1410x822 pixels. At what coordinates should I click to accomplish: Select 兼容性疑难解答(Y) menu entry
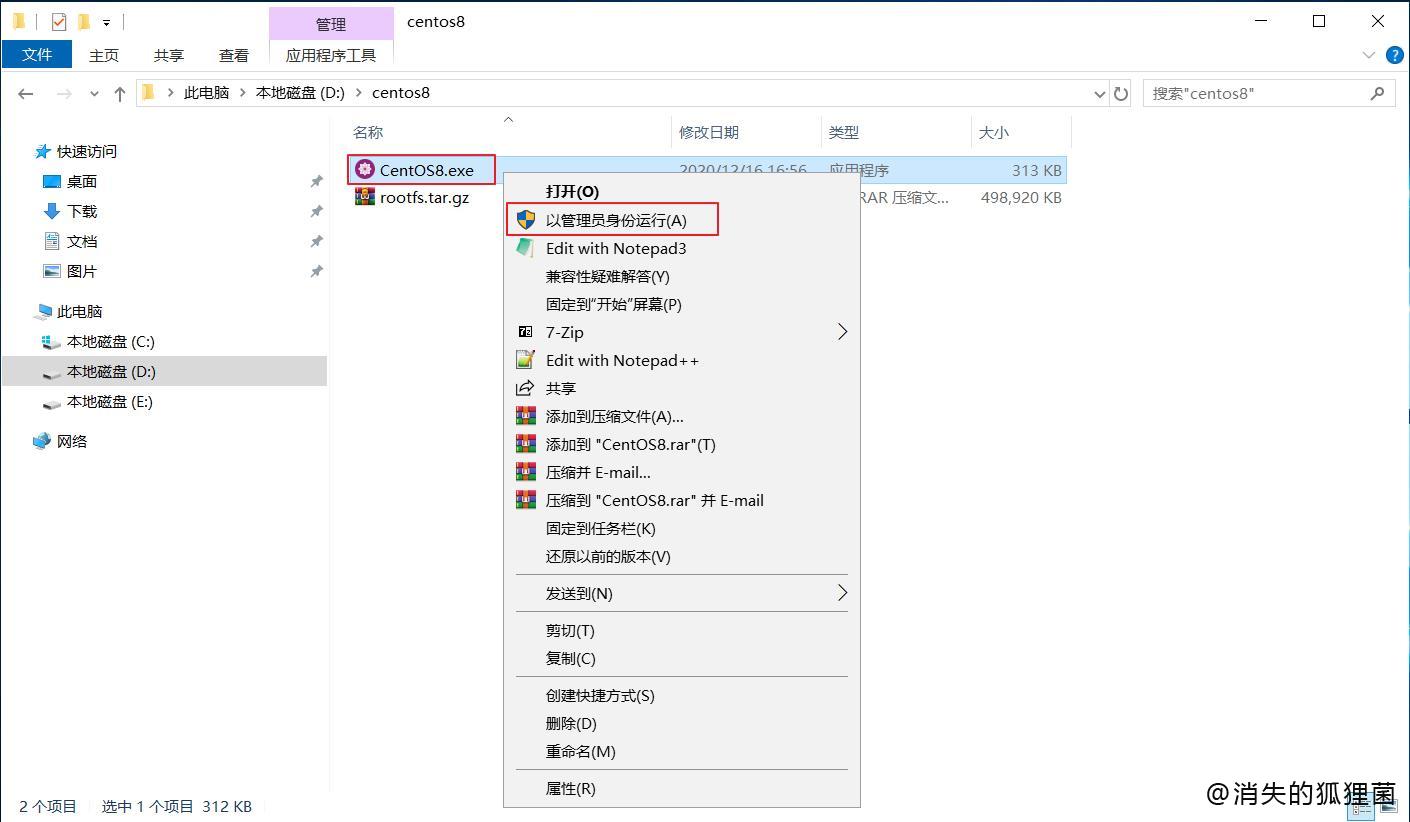click(607, 276)
